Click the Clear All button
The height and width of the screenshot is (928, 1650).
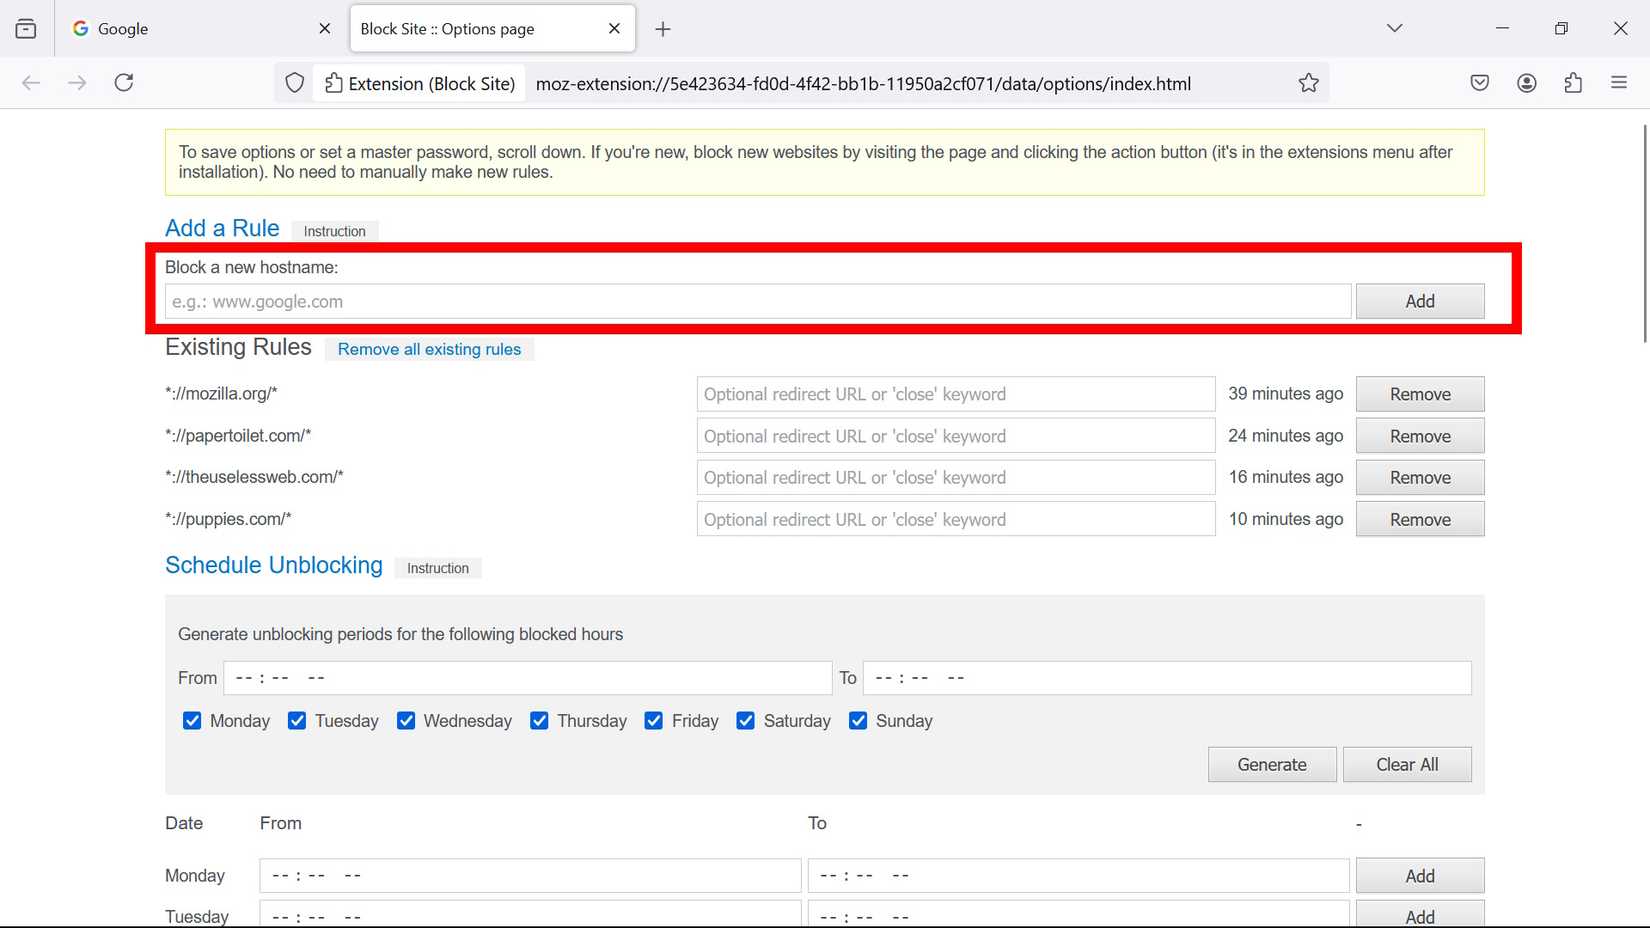1407,764
